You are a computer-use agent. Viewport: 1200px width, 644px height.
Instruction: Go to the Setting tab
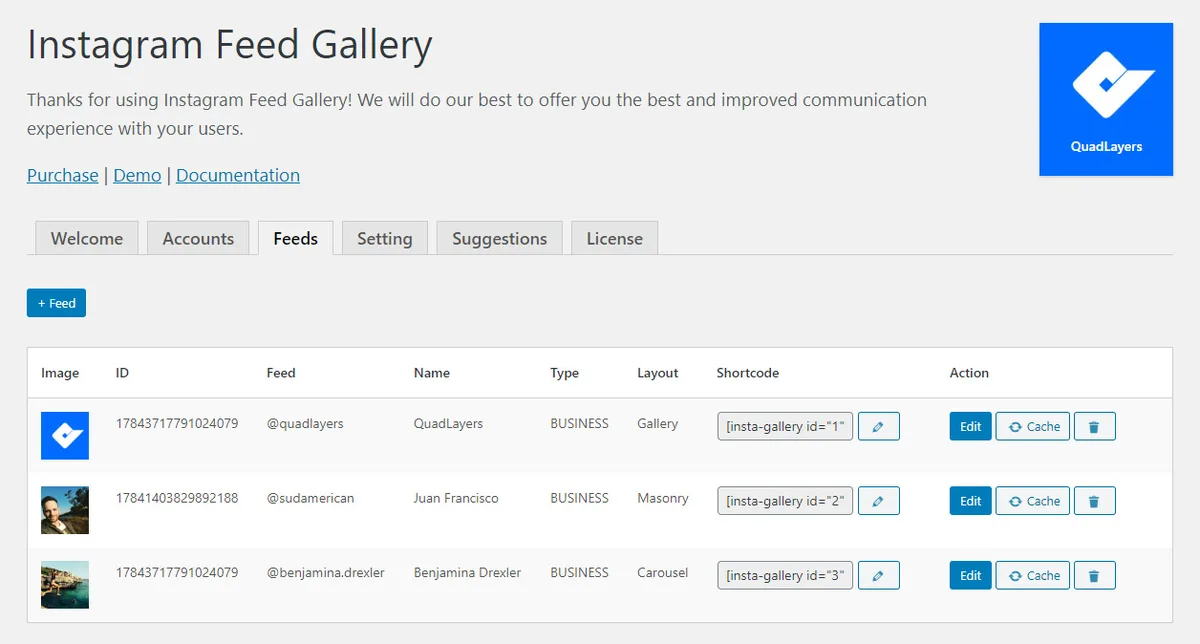click(385, 238)
